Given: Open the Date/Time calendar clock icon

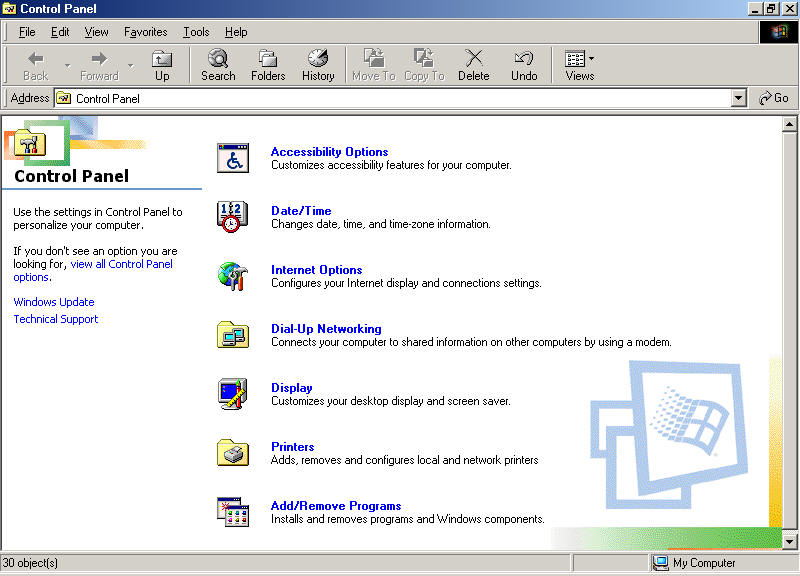Looking at the screenshot, I should click(x=233, y=217).
